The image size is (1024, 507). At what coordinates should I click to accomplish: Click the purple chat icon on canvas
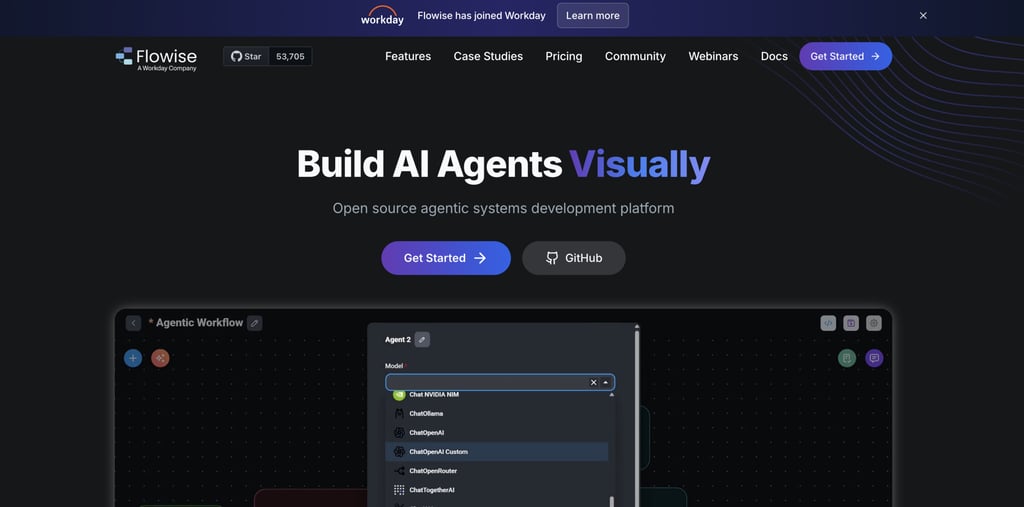click(874, 358)
